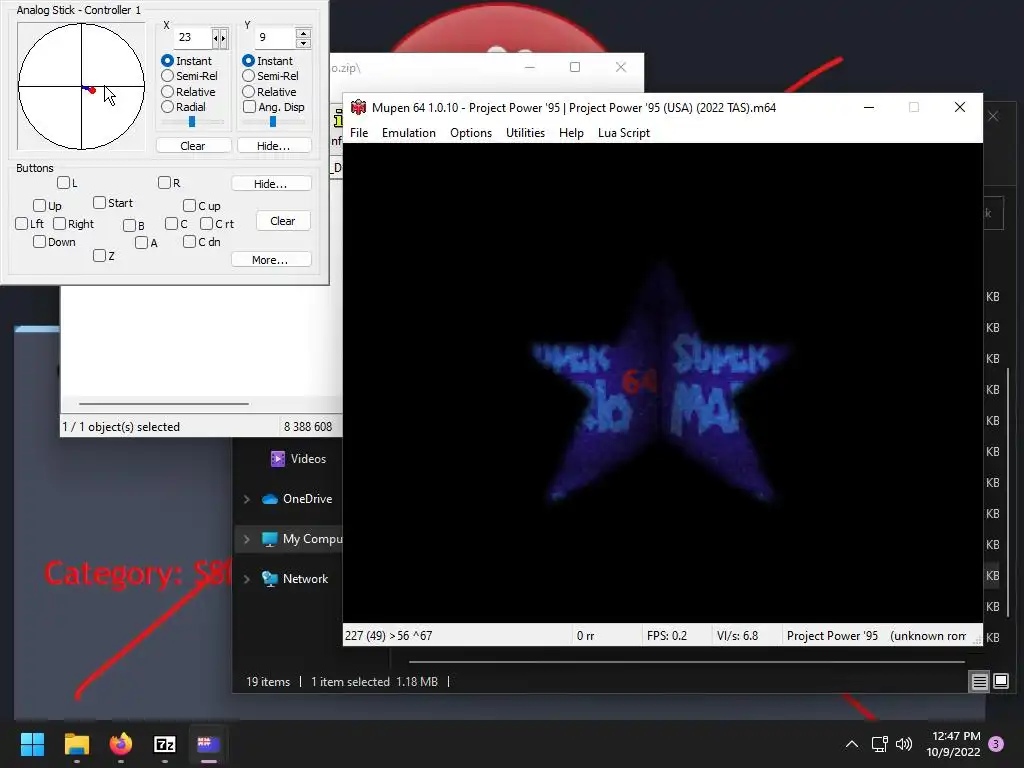Select Semi-Rel mode for X axis
Viewport: 1024px width, 768px height.
coord(168,76)
